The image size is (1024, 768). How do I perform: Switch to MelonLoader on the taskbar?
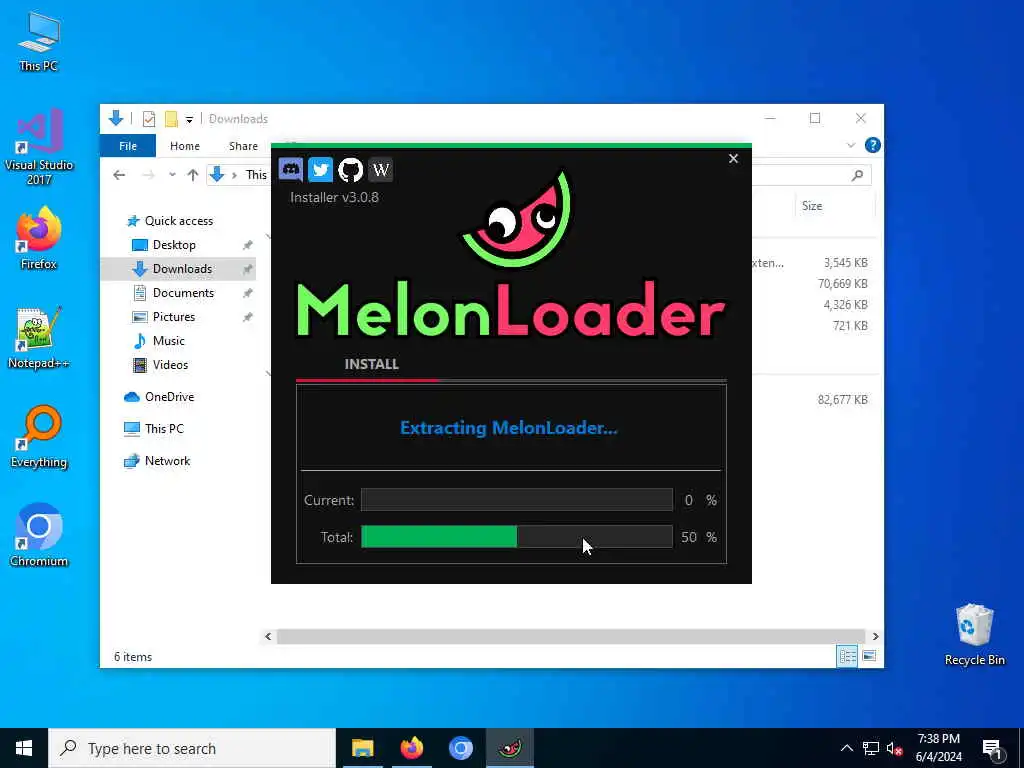509,748
